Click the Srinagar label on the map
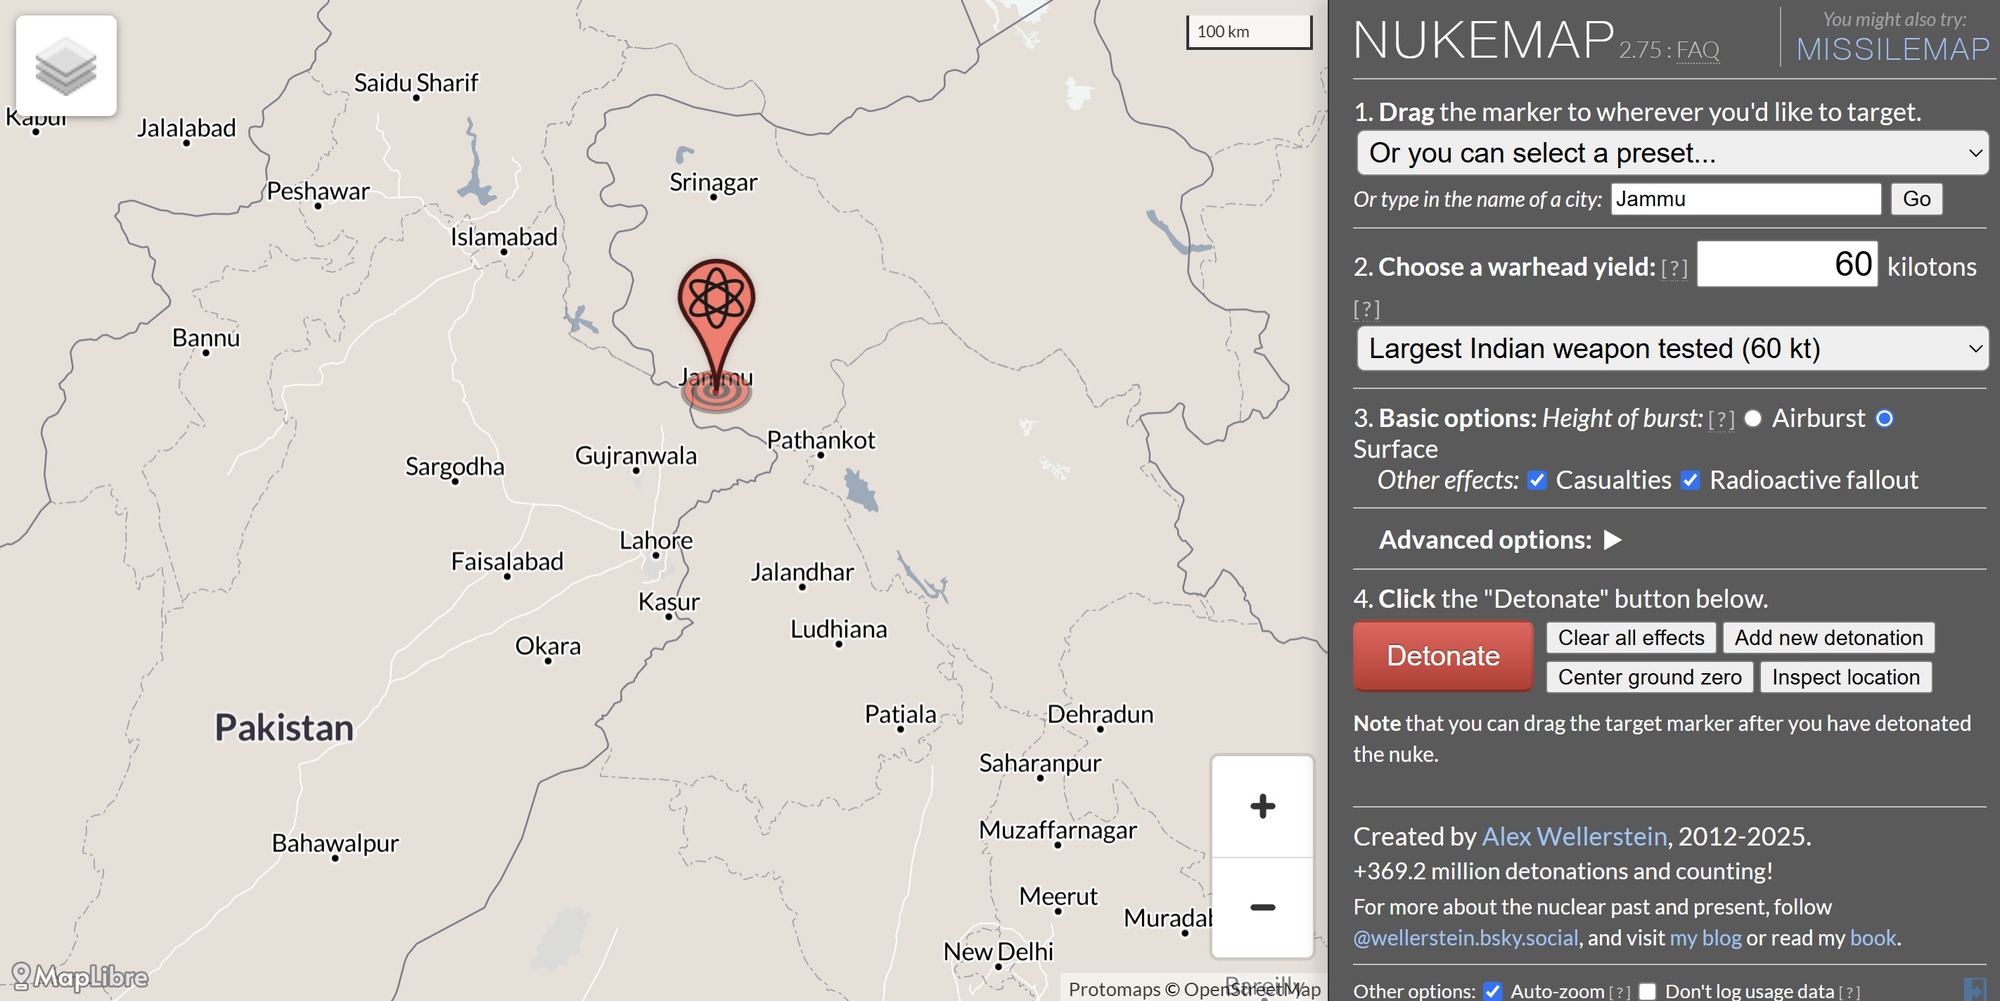2000x1001 pixels. pos(713,182)
